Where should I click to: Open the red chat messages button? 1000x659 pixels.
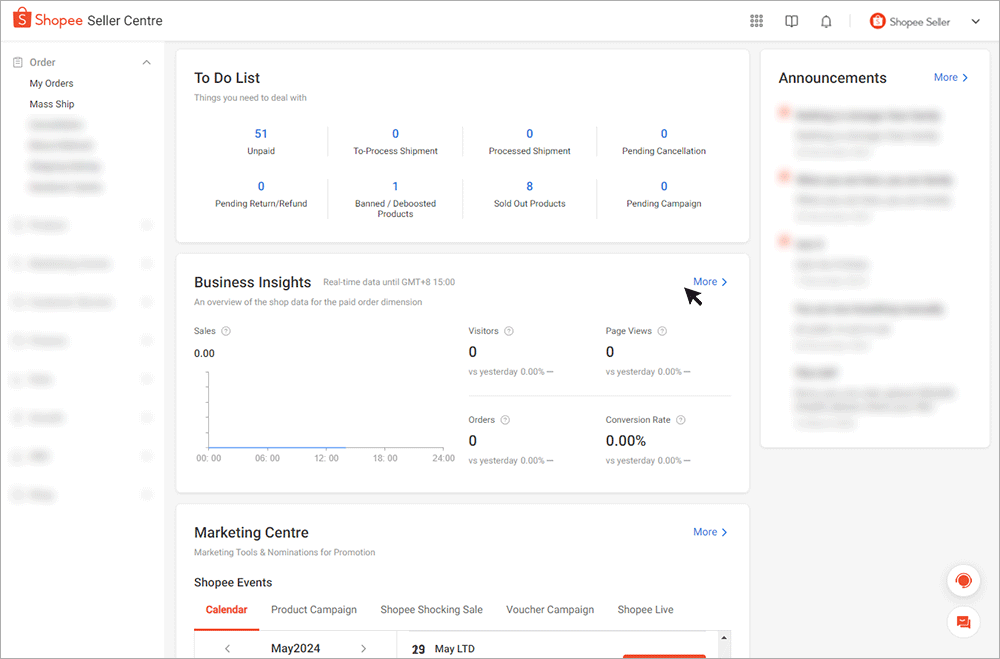pos(963,622)
